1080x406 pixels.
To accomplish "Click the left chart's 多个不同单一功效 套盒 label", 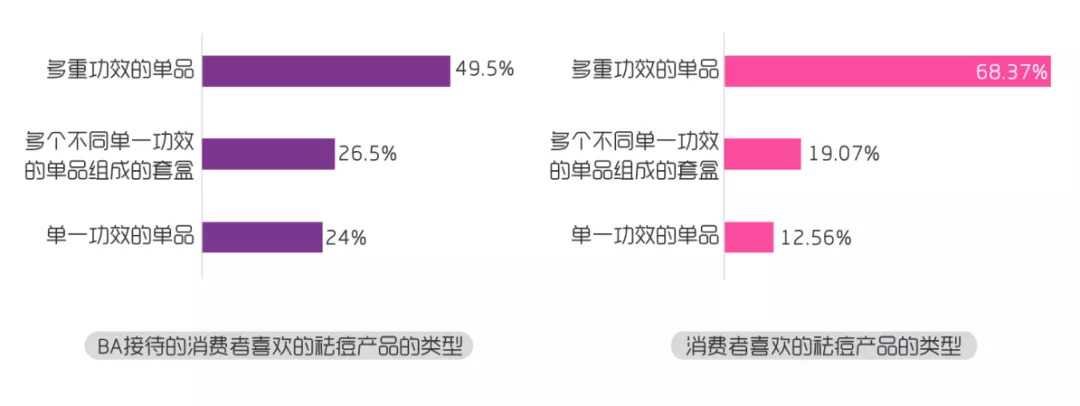I will (x=110, y=154).
